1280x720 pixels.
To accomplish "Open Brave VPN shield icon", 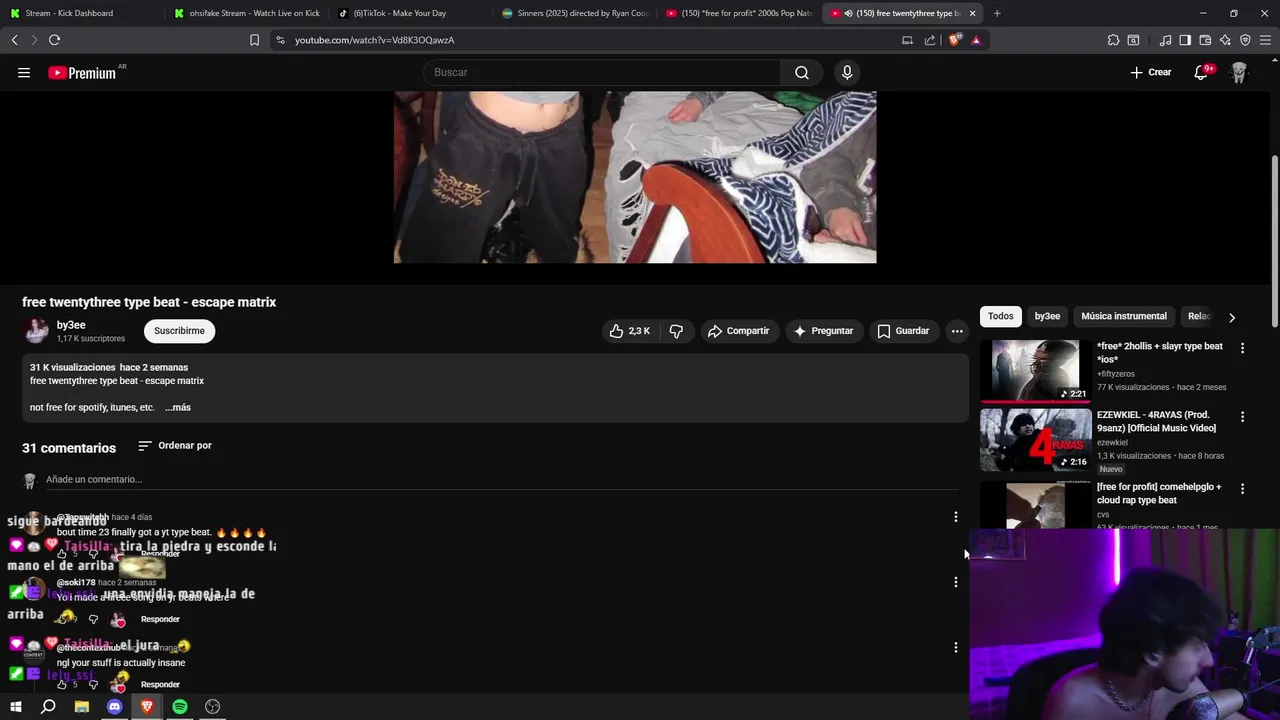I will 1245,40.
